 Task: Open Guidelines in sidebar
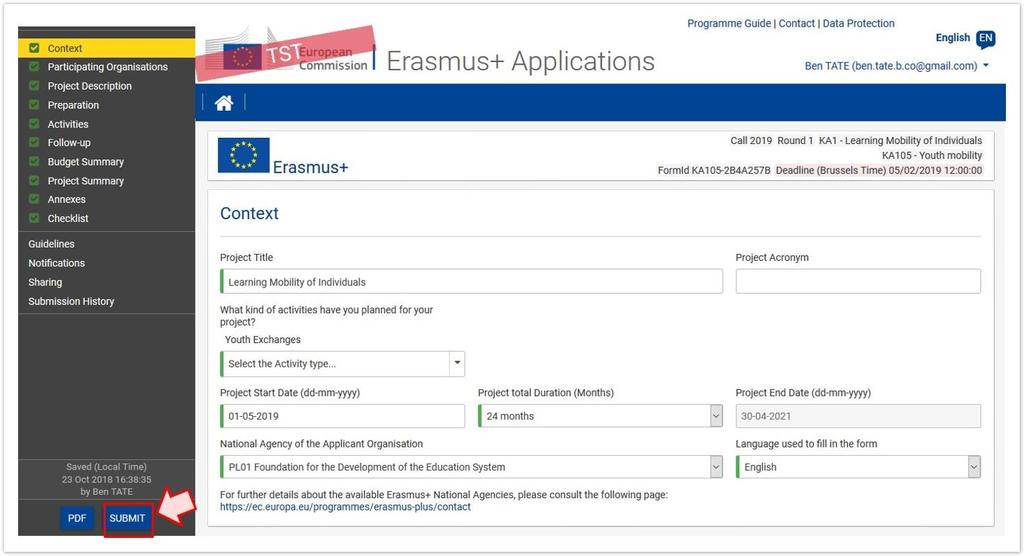pyautogui.click(x=51, y=244)
